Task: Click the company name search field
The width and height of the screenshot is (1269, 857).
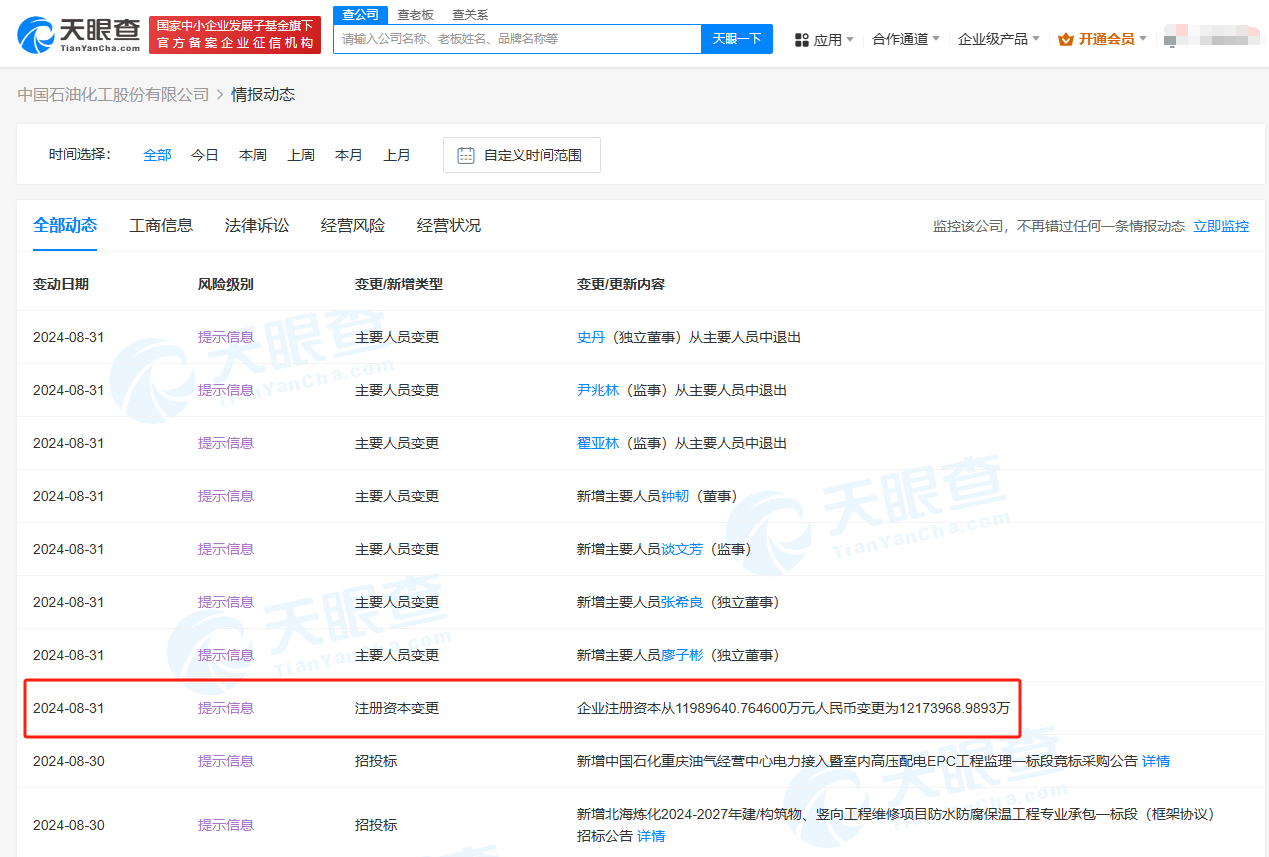Action: [517, 39]
